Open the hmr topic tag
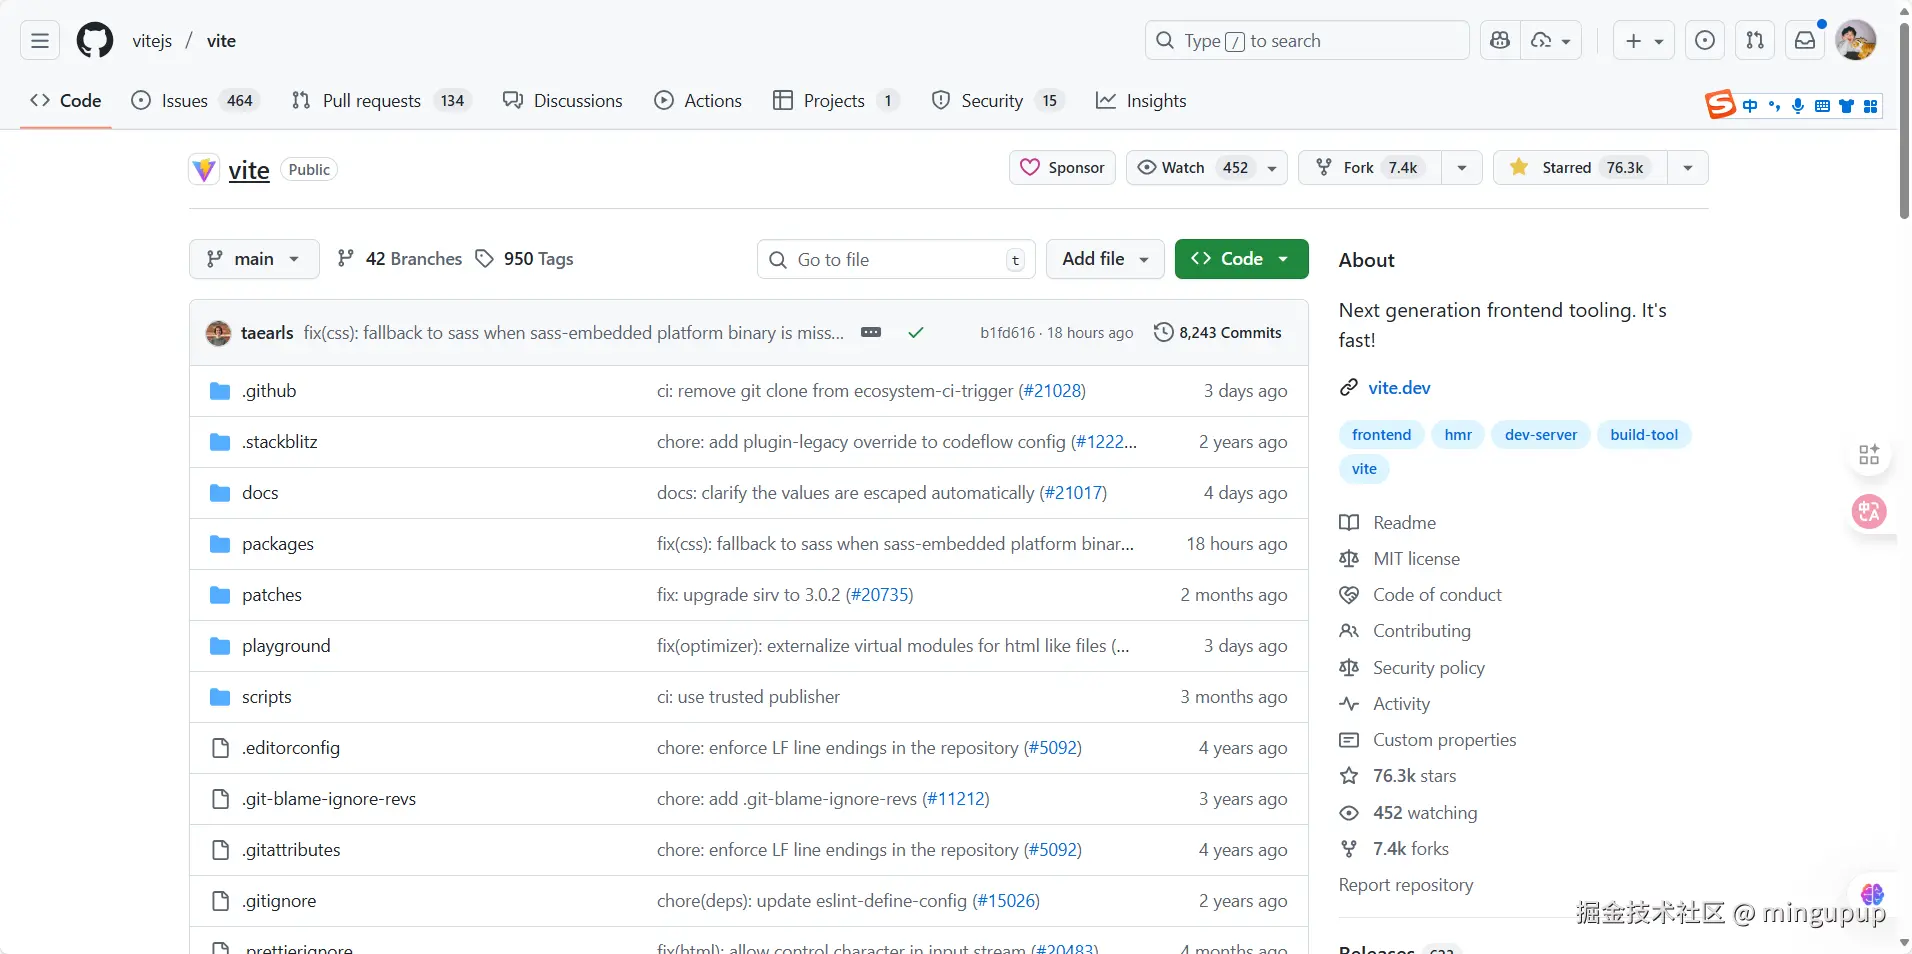 coord(1458,435)
